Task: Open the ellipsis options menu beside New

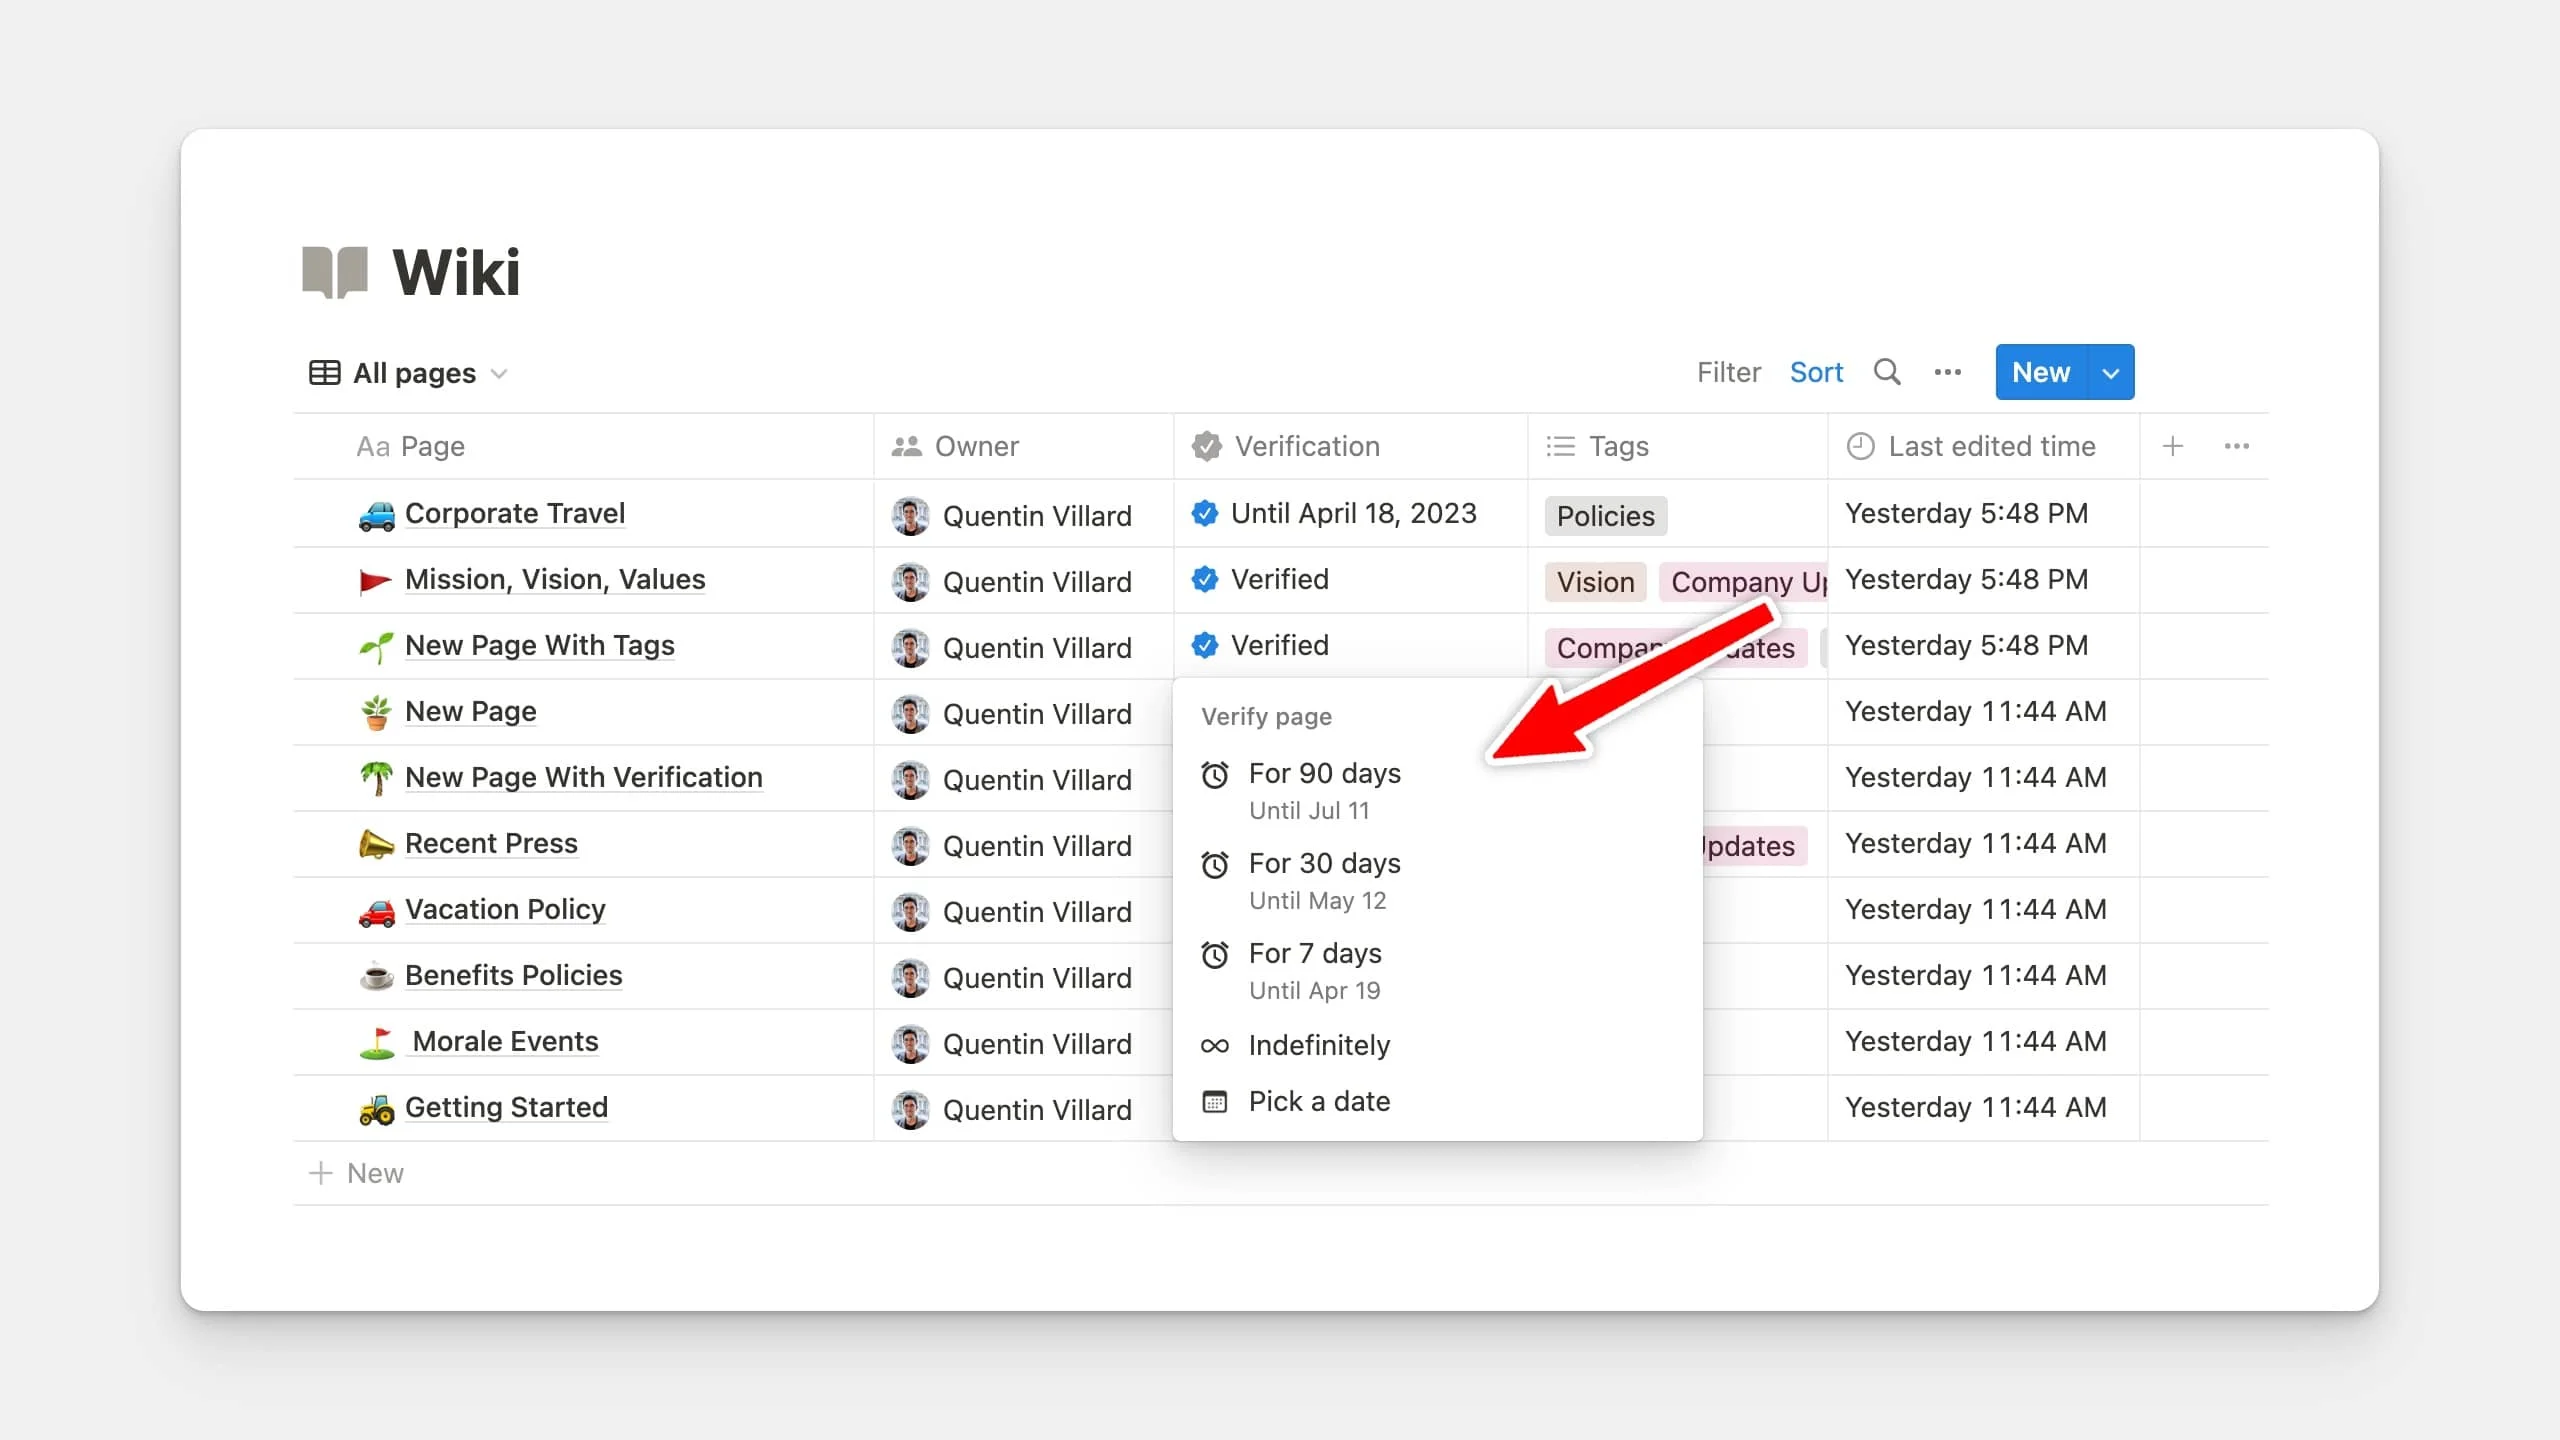Action: pyautogui.click(x=1948, y=371)
